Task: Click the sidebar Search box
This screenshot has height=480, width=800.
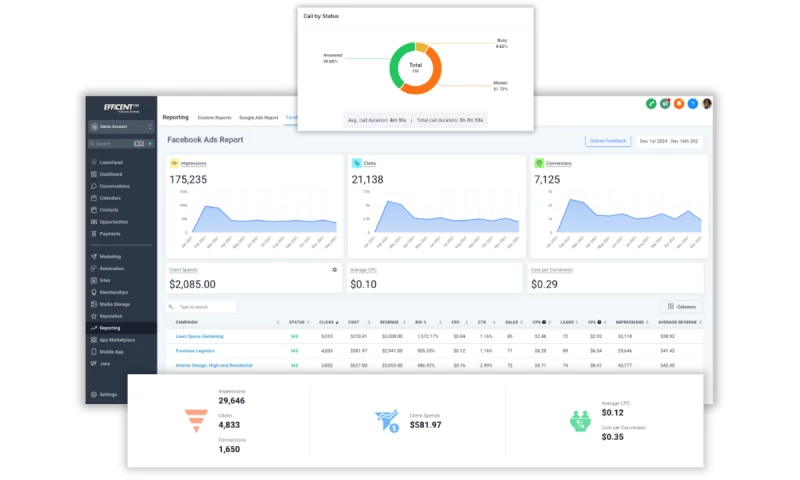Action: coord(110,144)
